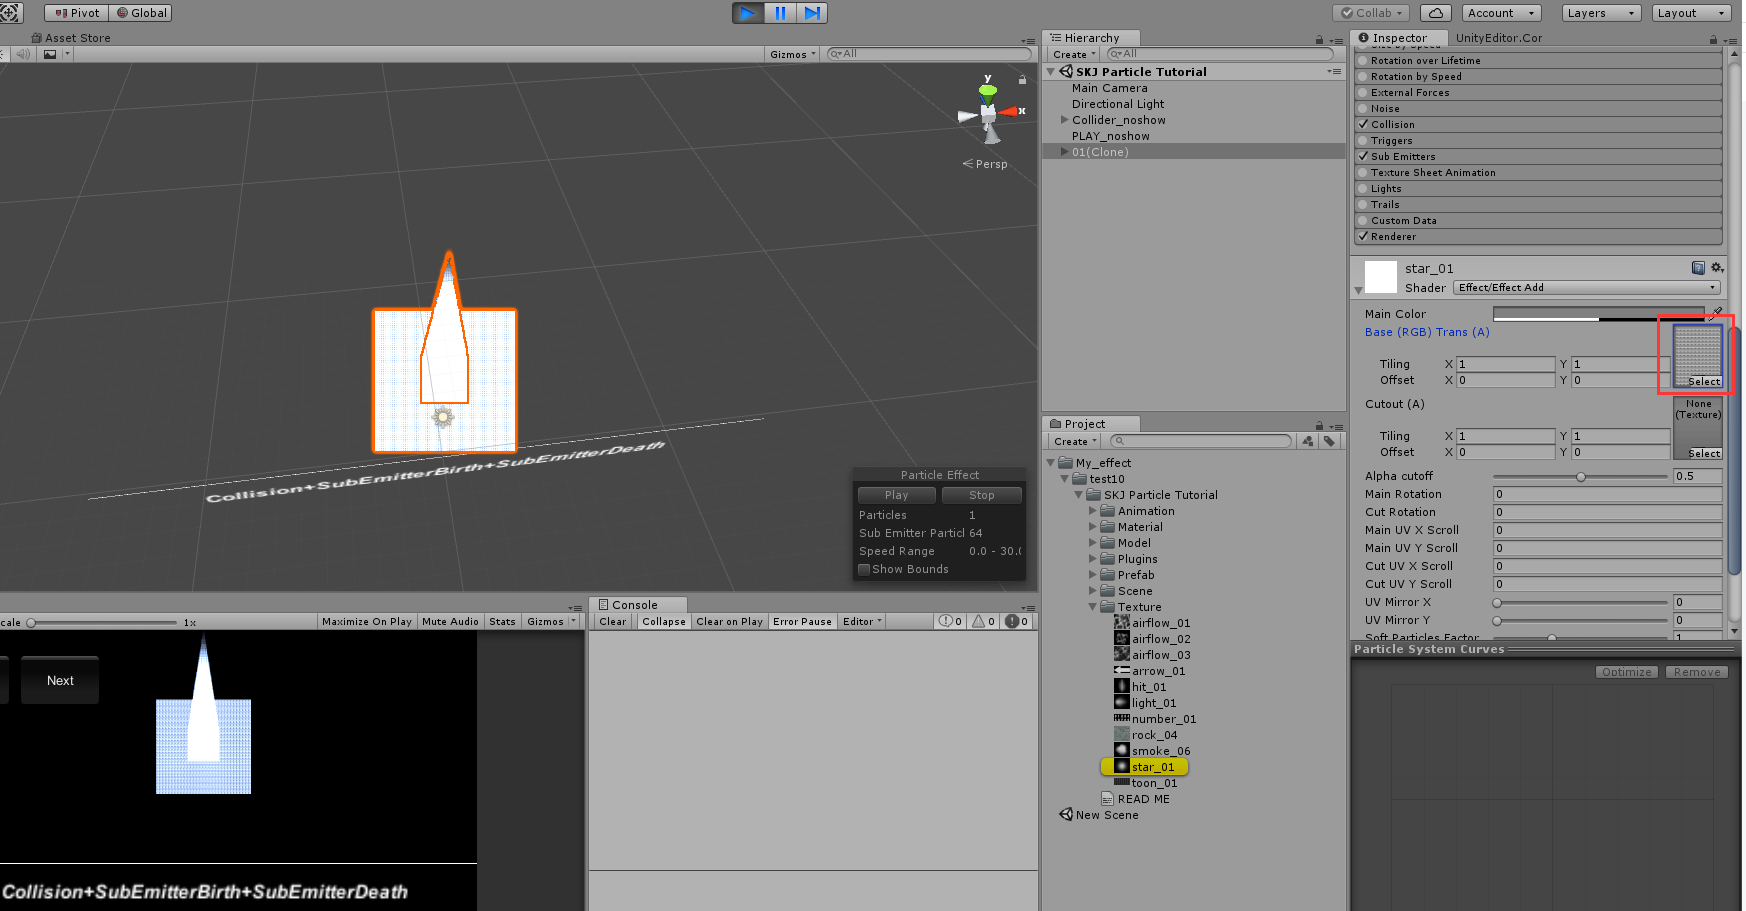1746x911 pixels.
Task: Enable Texture Sheet Animation module
Action: pyautogui.click(x=1362, y=172)
